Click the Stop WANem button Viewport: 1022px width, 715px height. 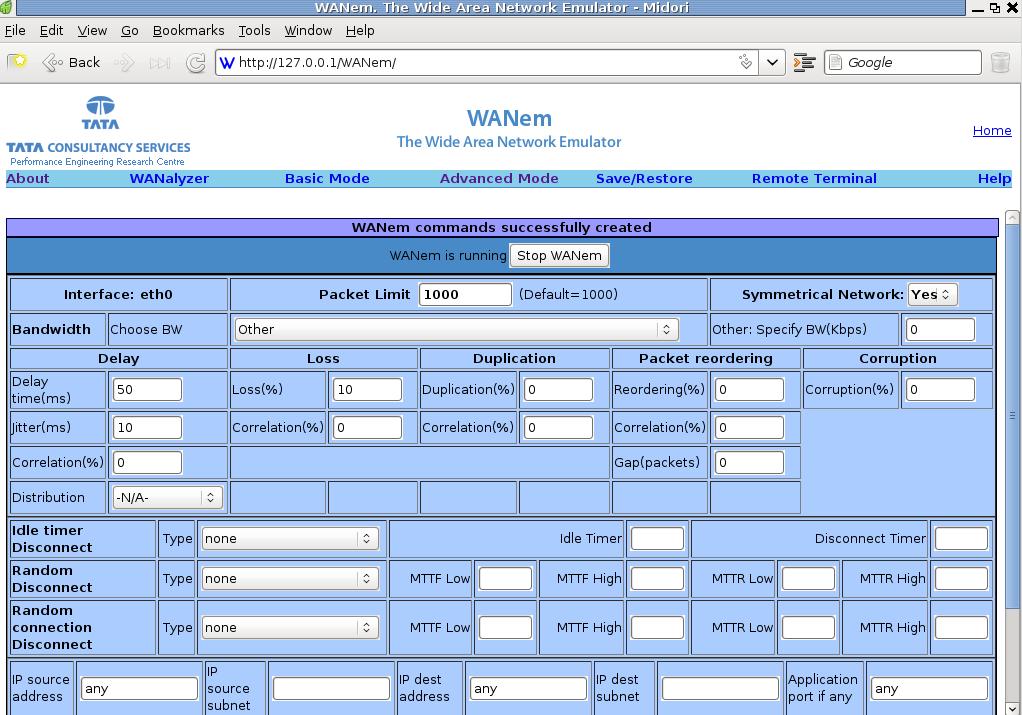559,255
